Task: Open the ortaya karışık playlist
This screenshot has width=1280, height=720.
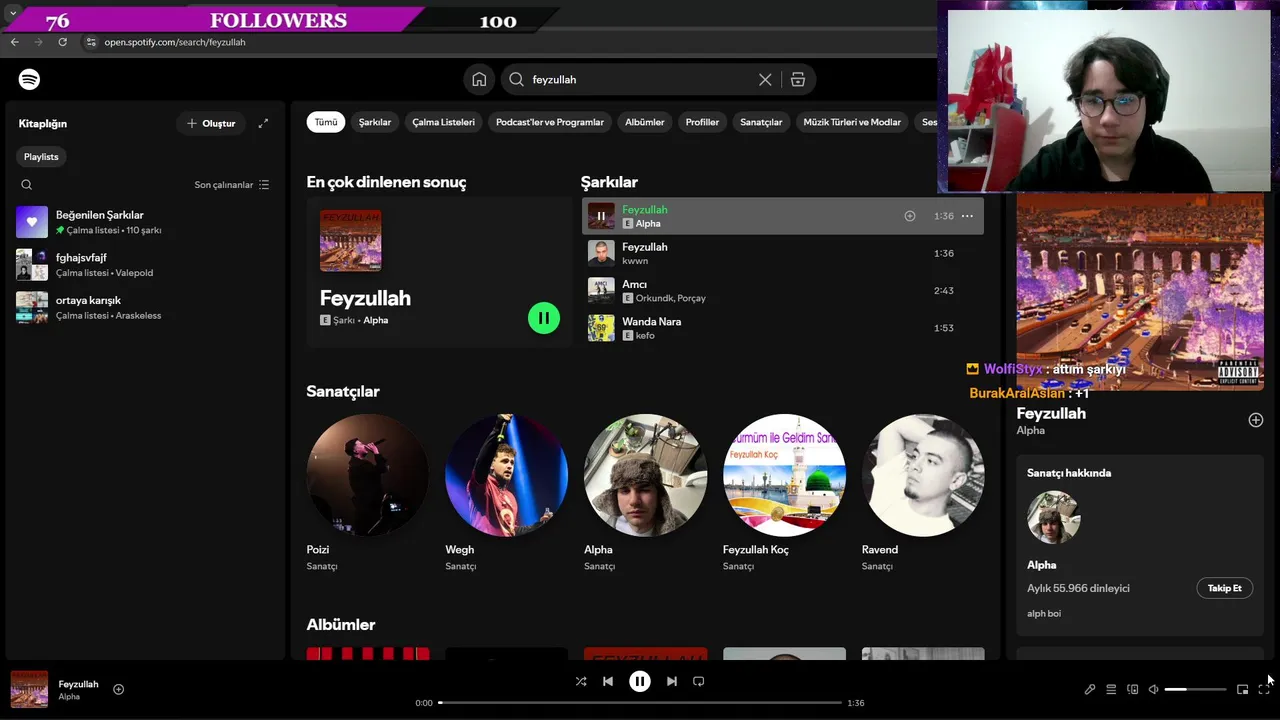Action: click(x=145, y=307)
